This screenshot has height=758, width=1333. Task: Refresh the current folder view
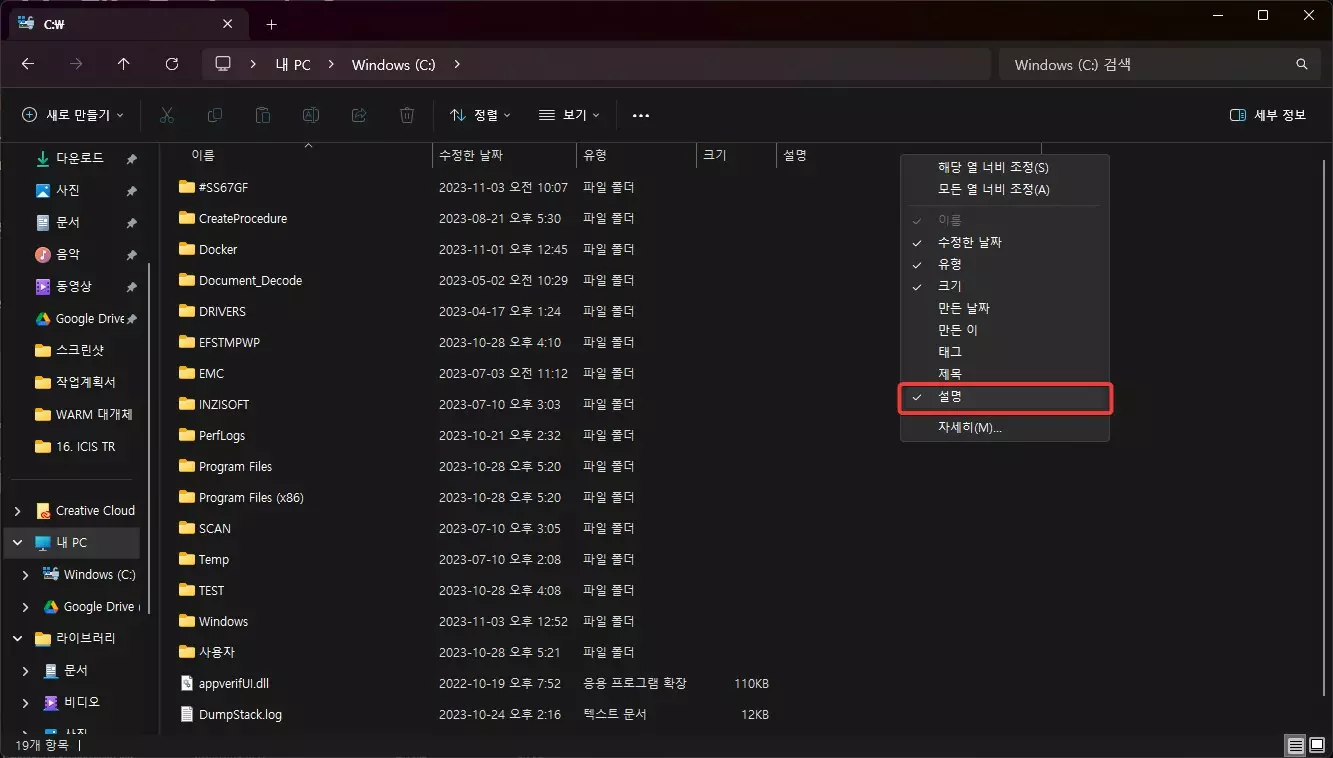[x=172, y=64]
